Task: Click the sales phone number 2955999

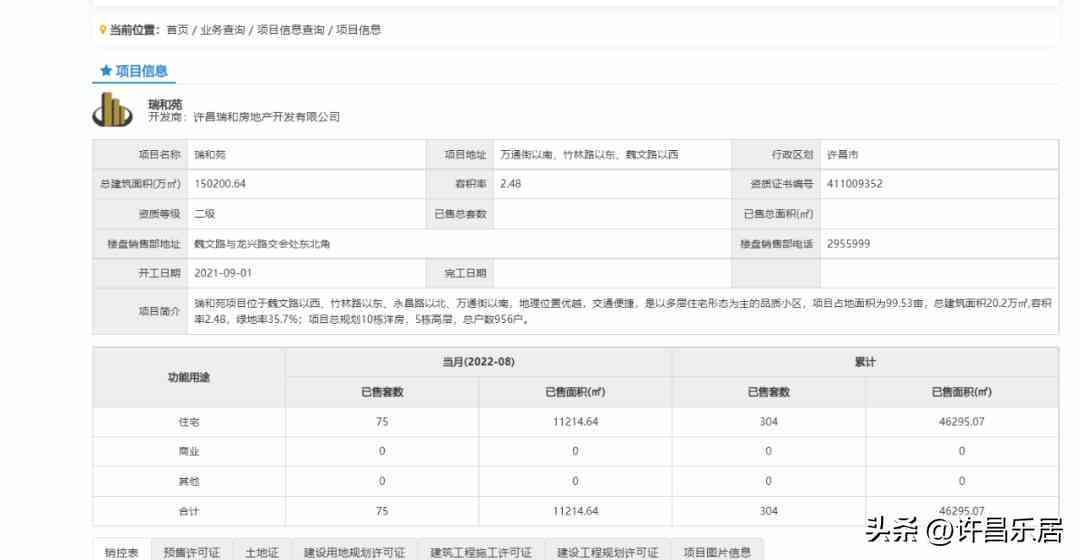Action: [x=848, y=244]
